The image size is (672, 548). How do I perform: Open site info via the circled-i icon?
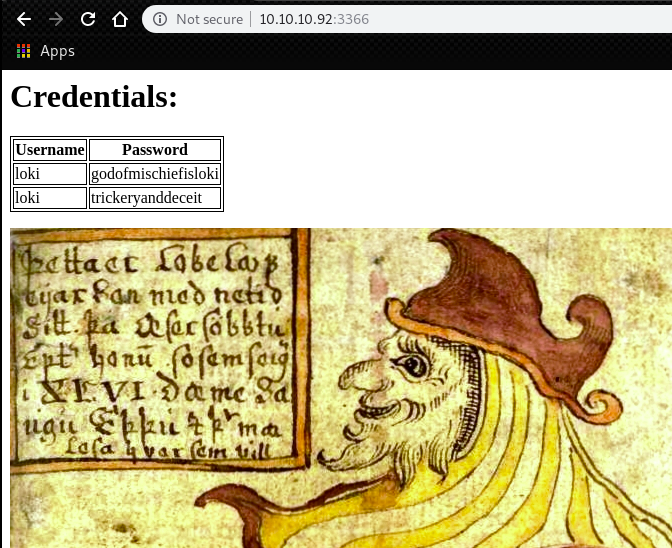(x=159, y=19)
